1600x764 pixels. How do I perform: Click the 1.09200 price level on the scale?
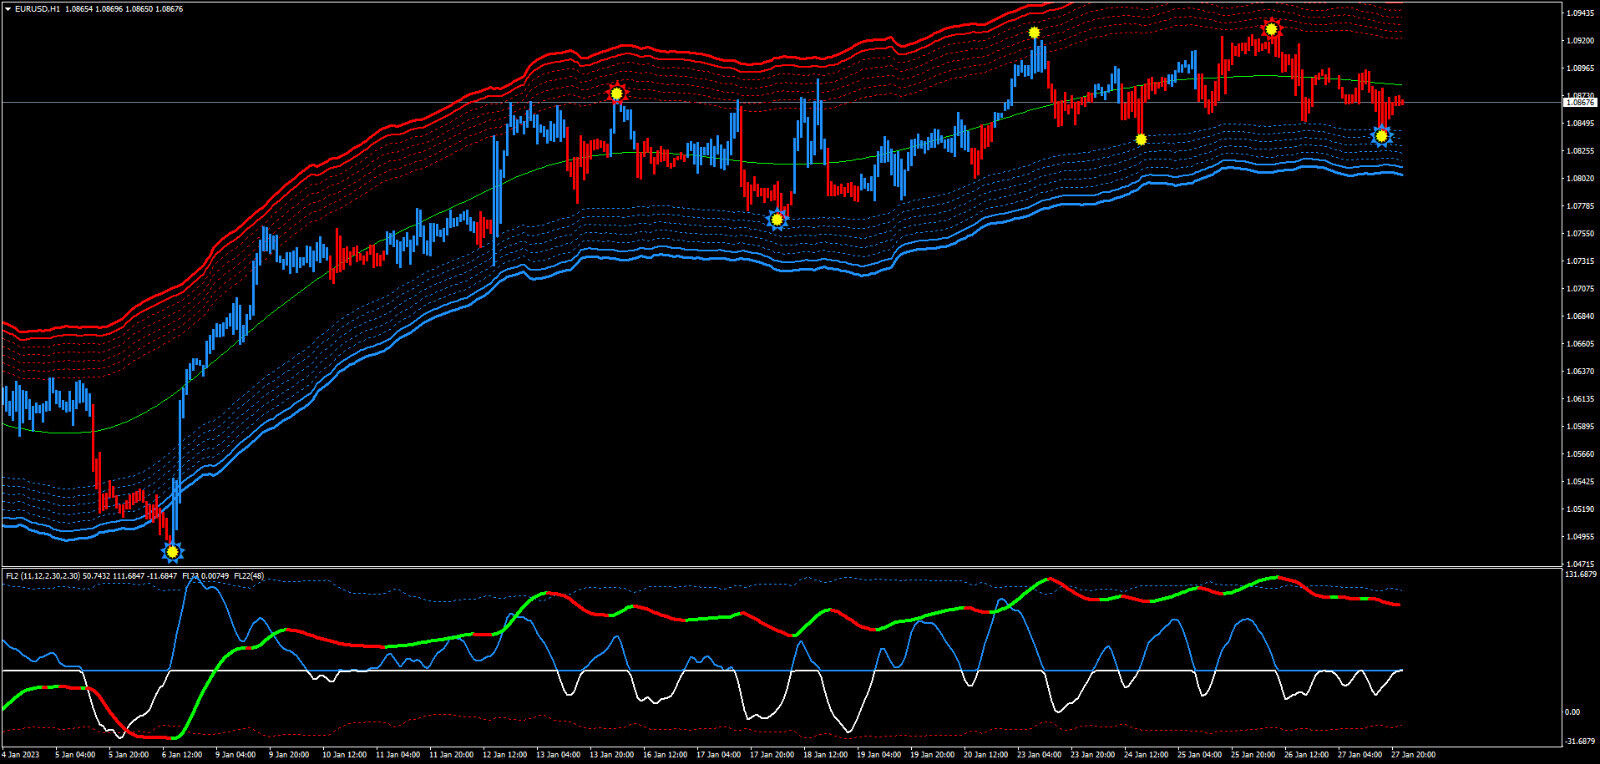coord(1580,41)
